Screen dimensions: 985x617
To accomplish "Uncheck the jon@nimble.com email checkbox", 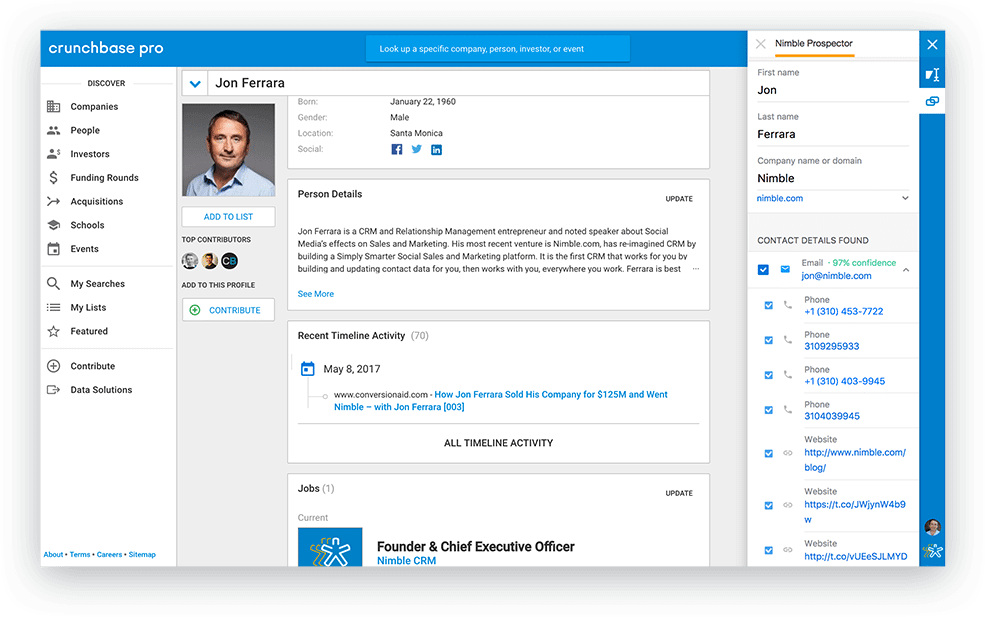I will 764,269.
